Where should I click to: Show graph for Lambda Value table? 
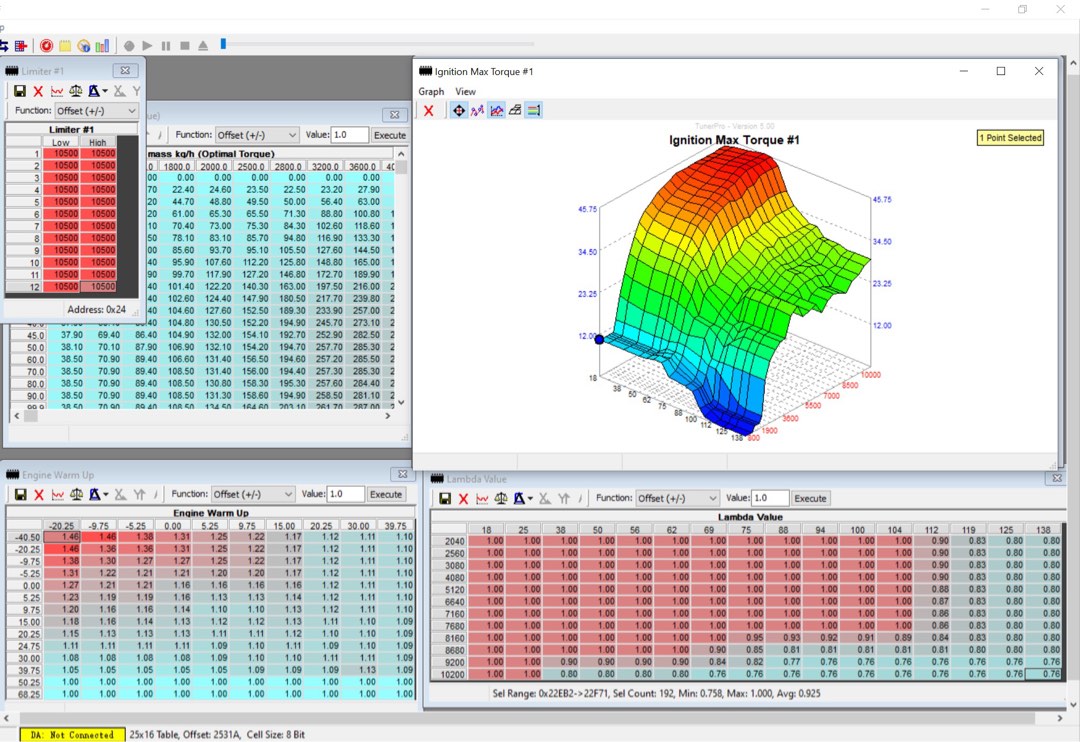482,498
